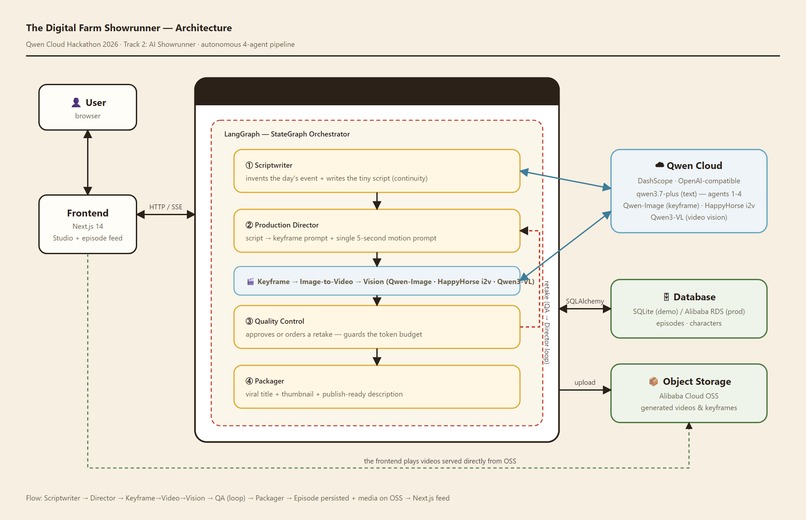Click the "Scriptwriter" heading

coord(273,165)
